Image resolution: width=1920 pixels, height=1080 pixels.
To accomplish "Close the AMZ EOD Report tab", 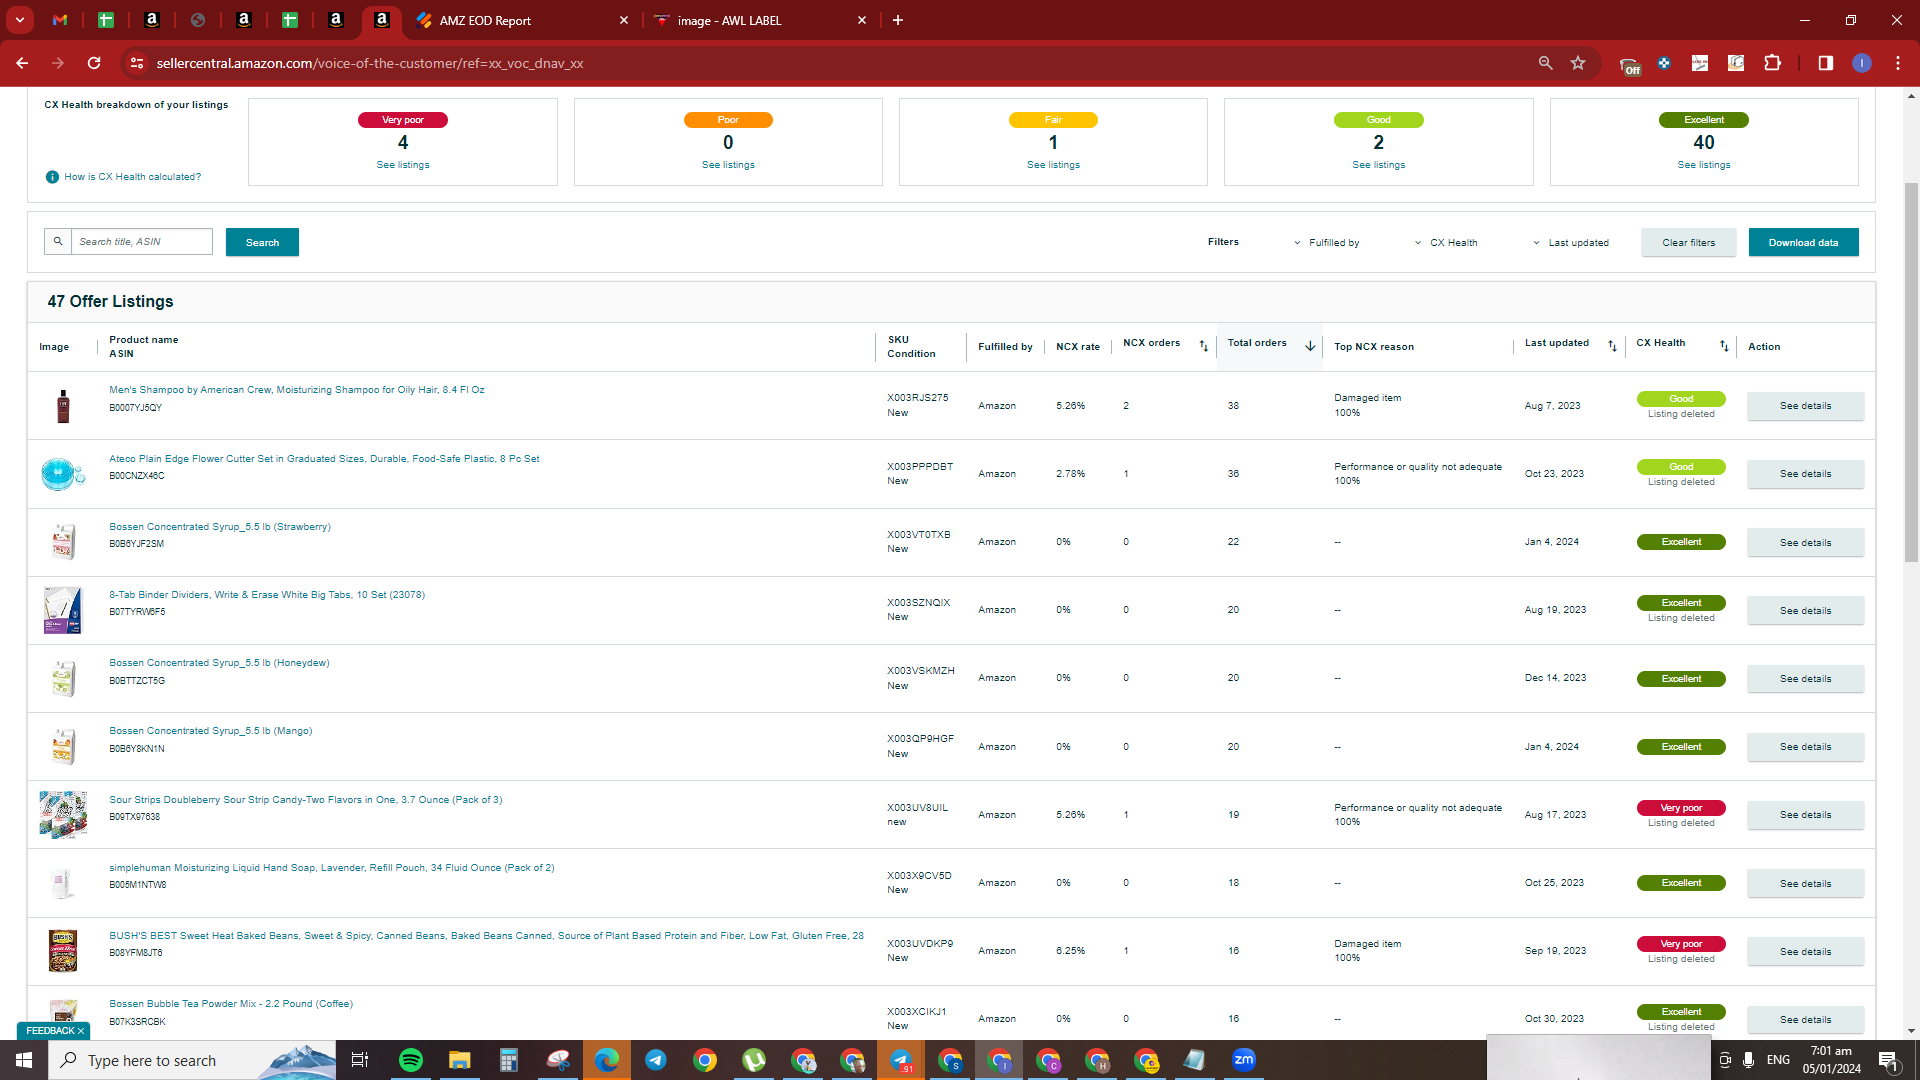I will click(x=624, y=20).
